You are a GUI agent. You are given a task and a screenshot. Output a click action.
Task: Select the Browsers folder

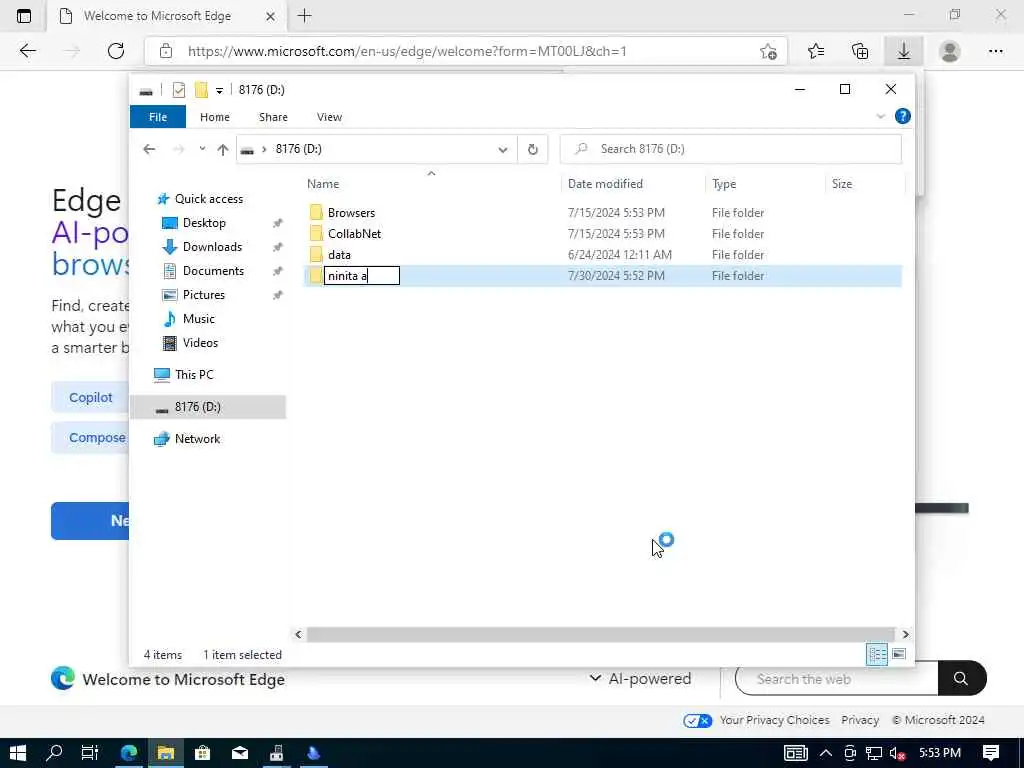pyautogui.click(x=351, y=213)
